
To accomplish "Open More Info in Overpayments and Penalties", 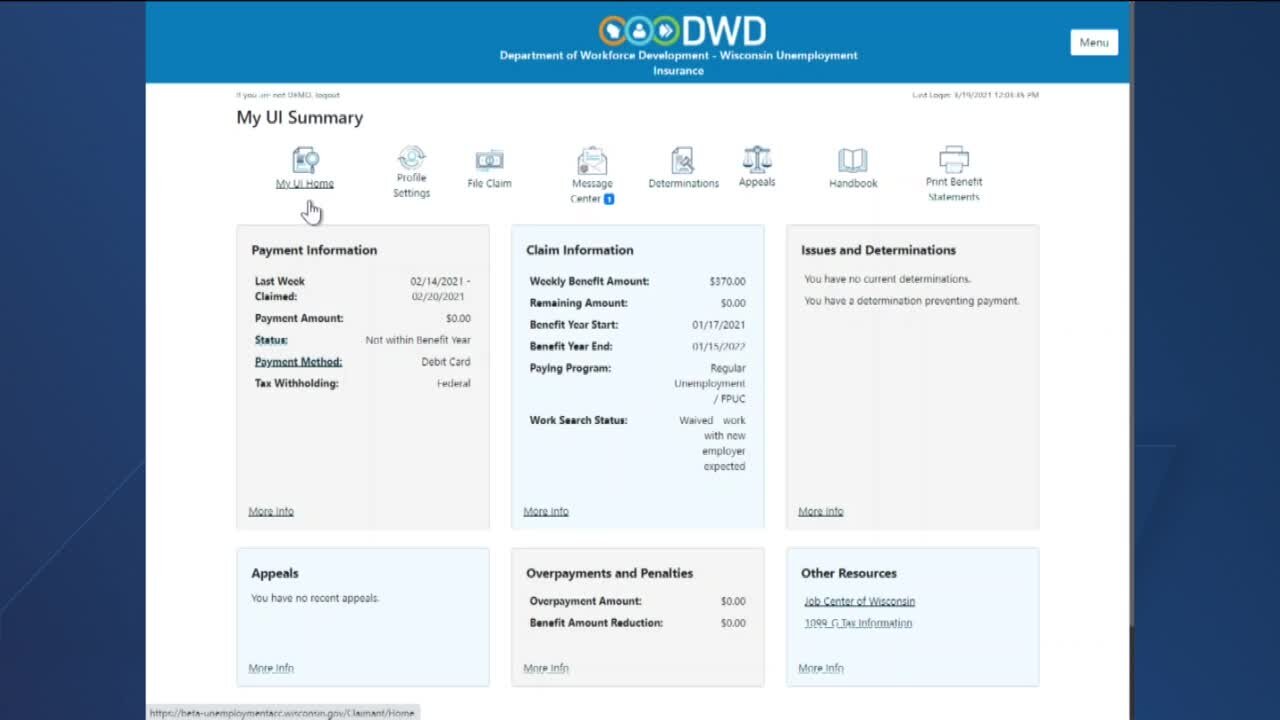I will [546, 668].
